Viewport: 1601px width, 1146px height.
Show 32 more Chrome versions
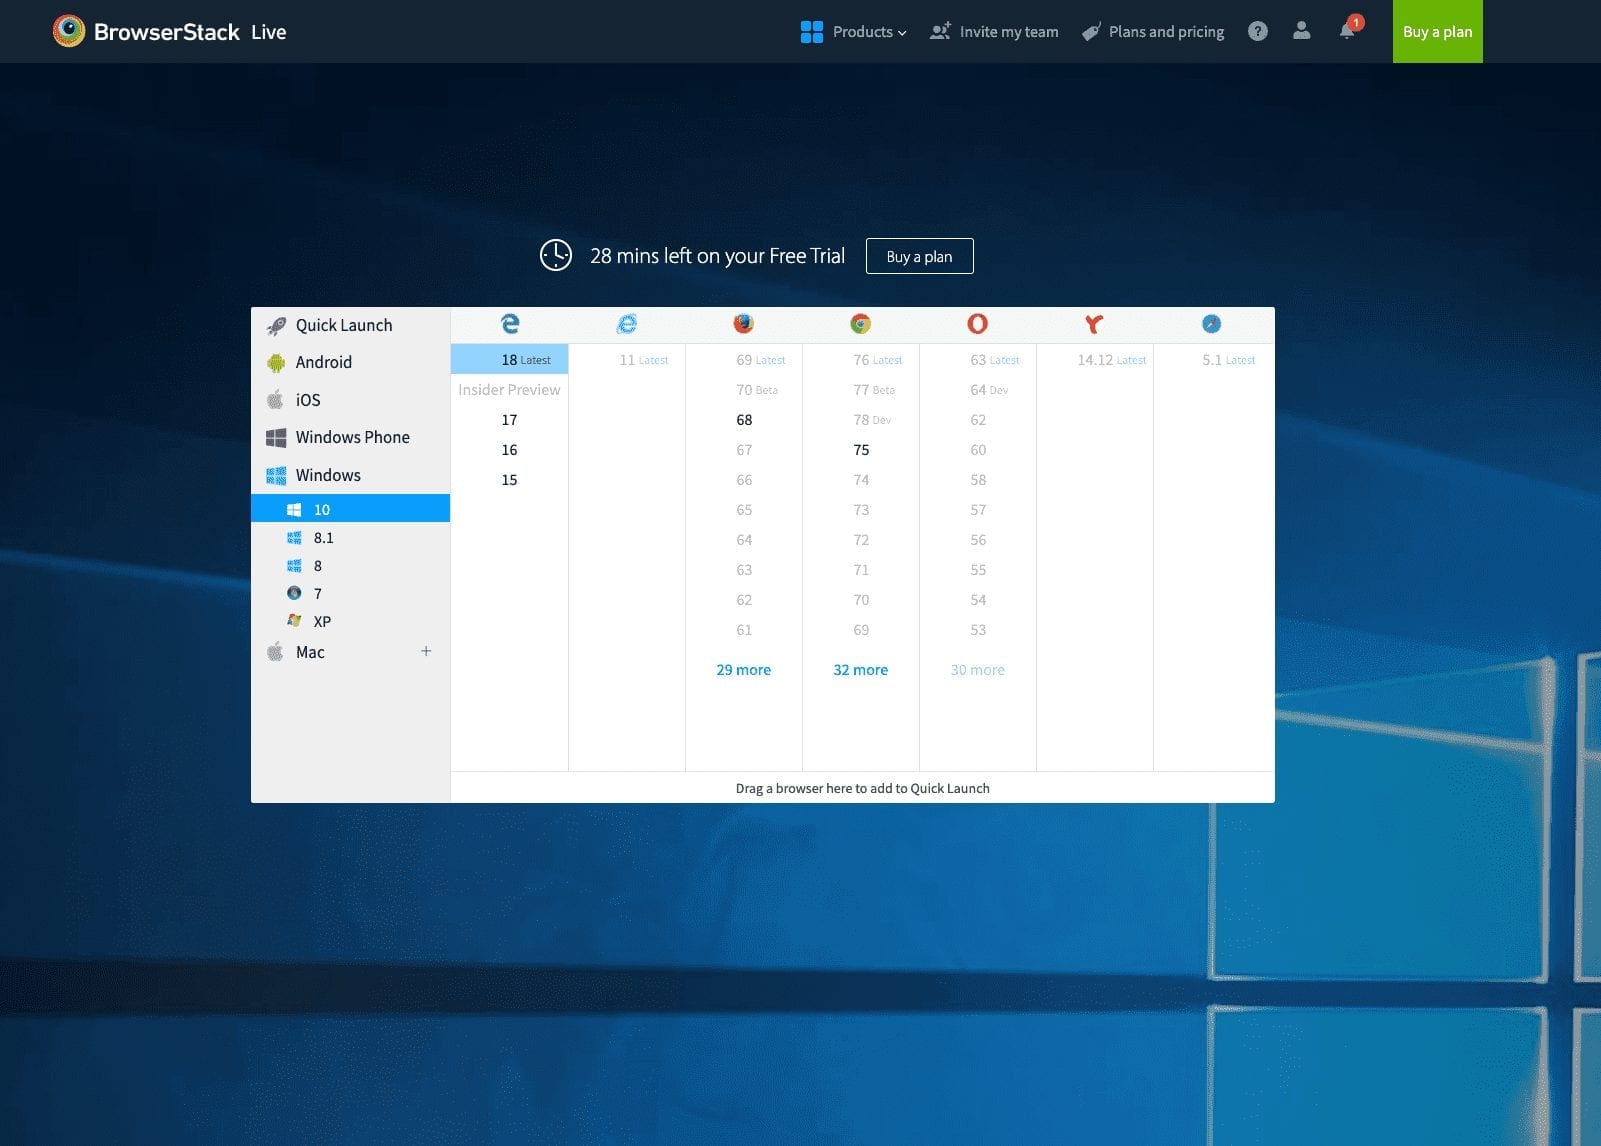[x=860, y=670]
